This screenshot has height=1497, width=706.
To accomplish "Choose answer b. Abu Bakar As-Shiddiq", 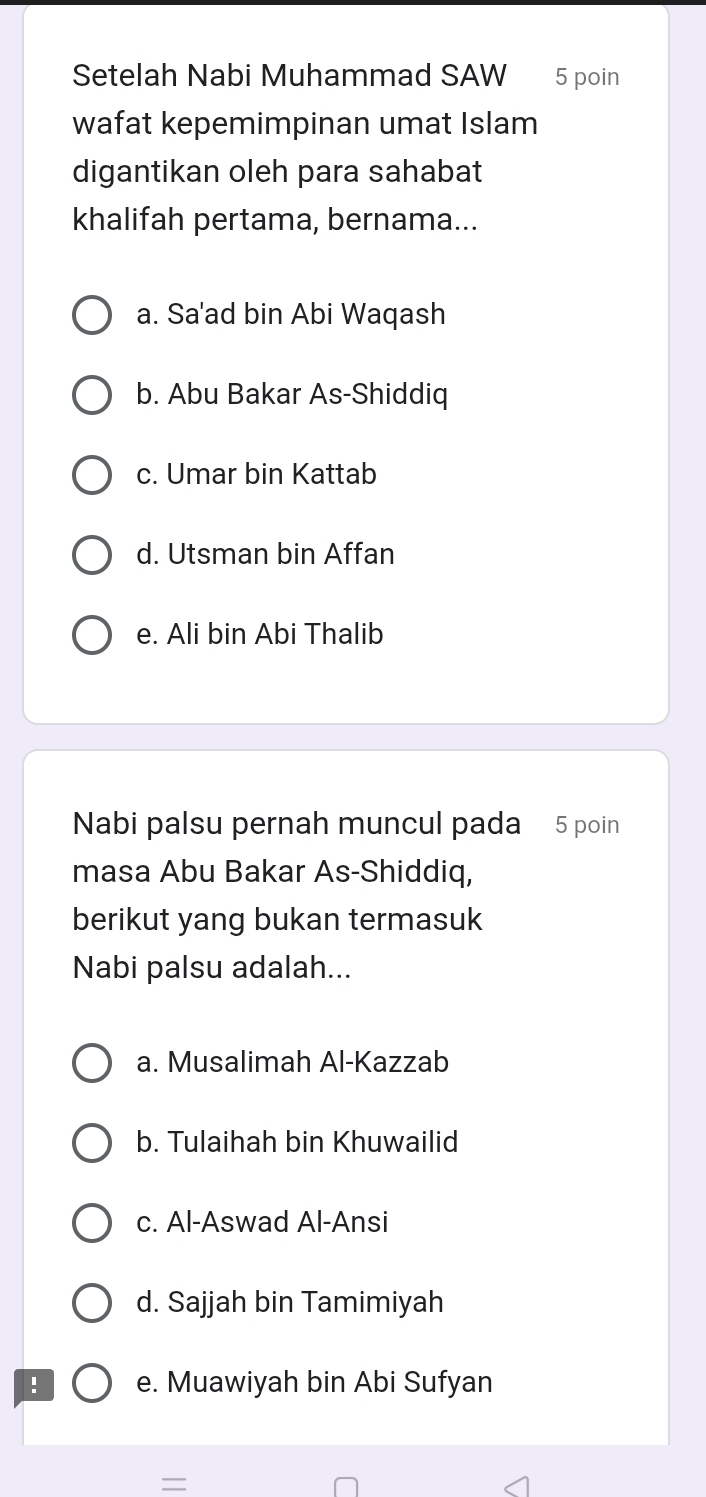I will tap(92, 395).
